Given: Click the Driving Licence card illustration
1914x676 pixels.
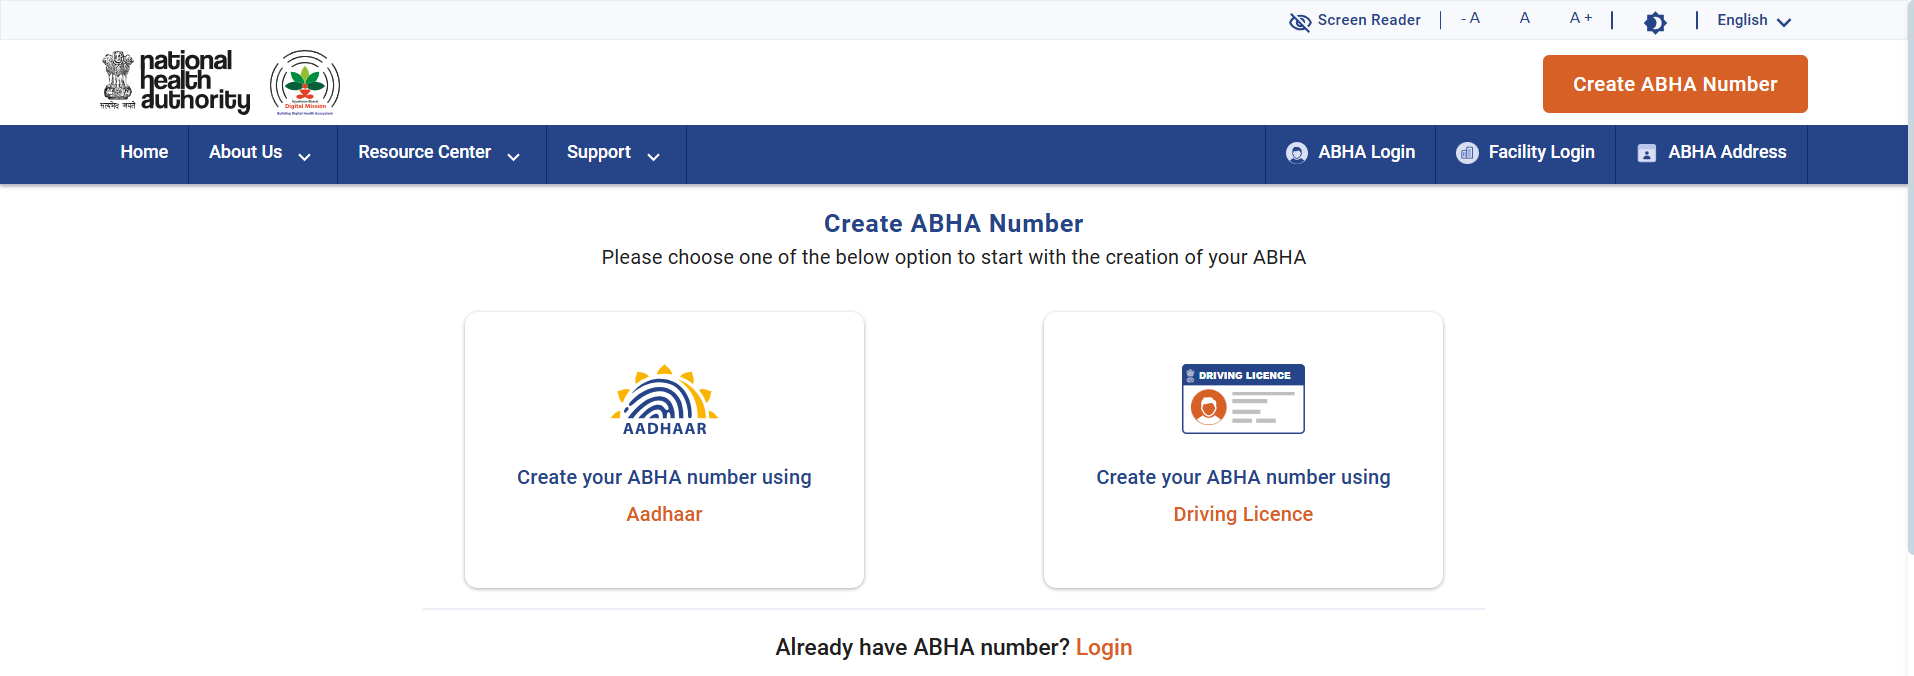Looking at the screenshot, I should pyautogui.click(x=1243, y=399).
